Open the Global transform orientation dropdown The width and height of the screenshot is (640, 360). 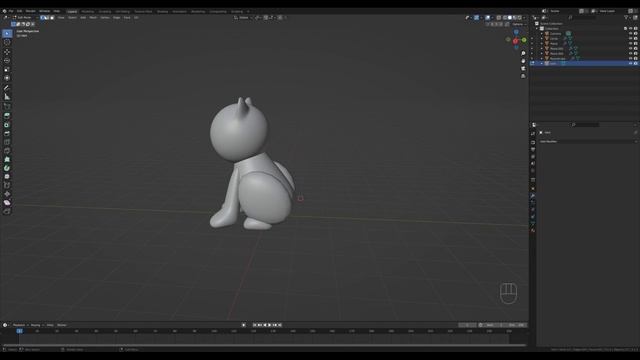[242, 18]
